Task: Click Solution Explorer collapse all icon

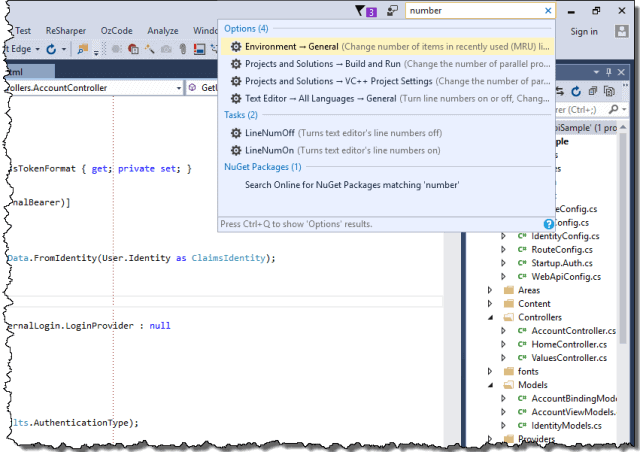Action: coord(593,91)
